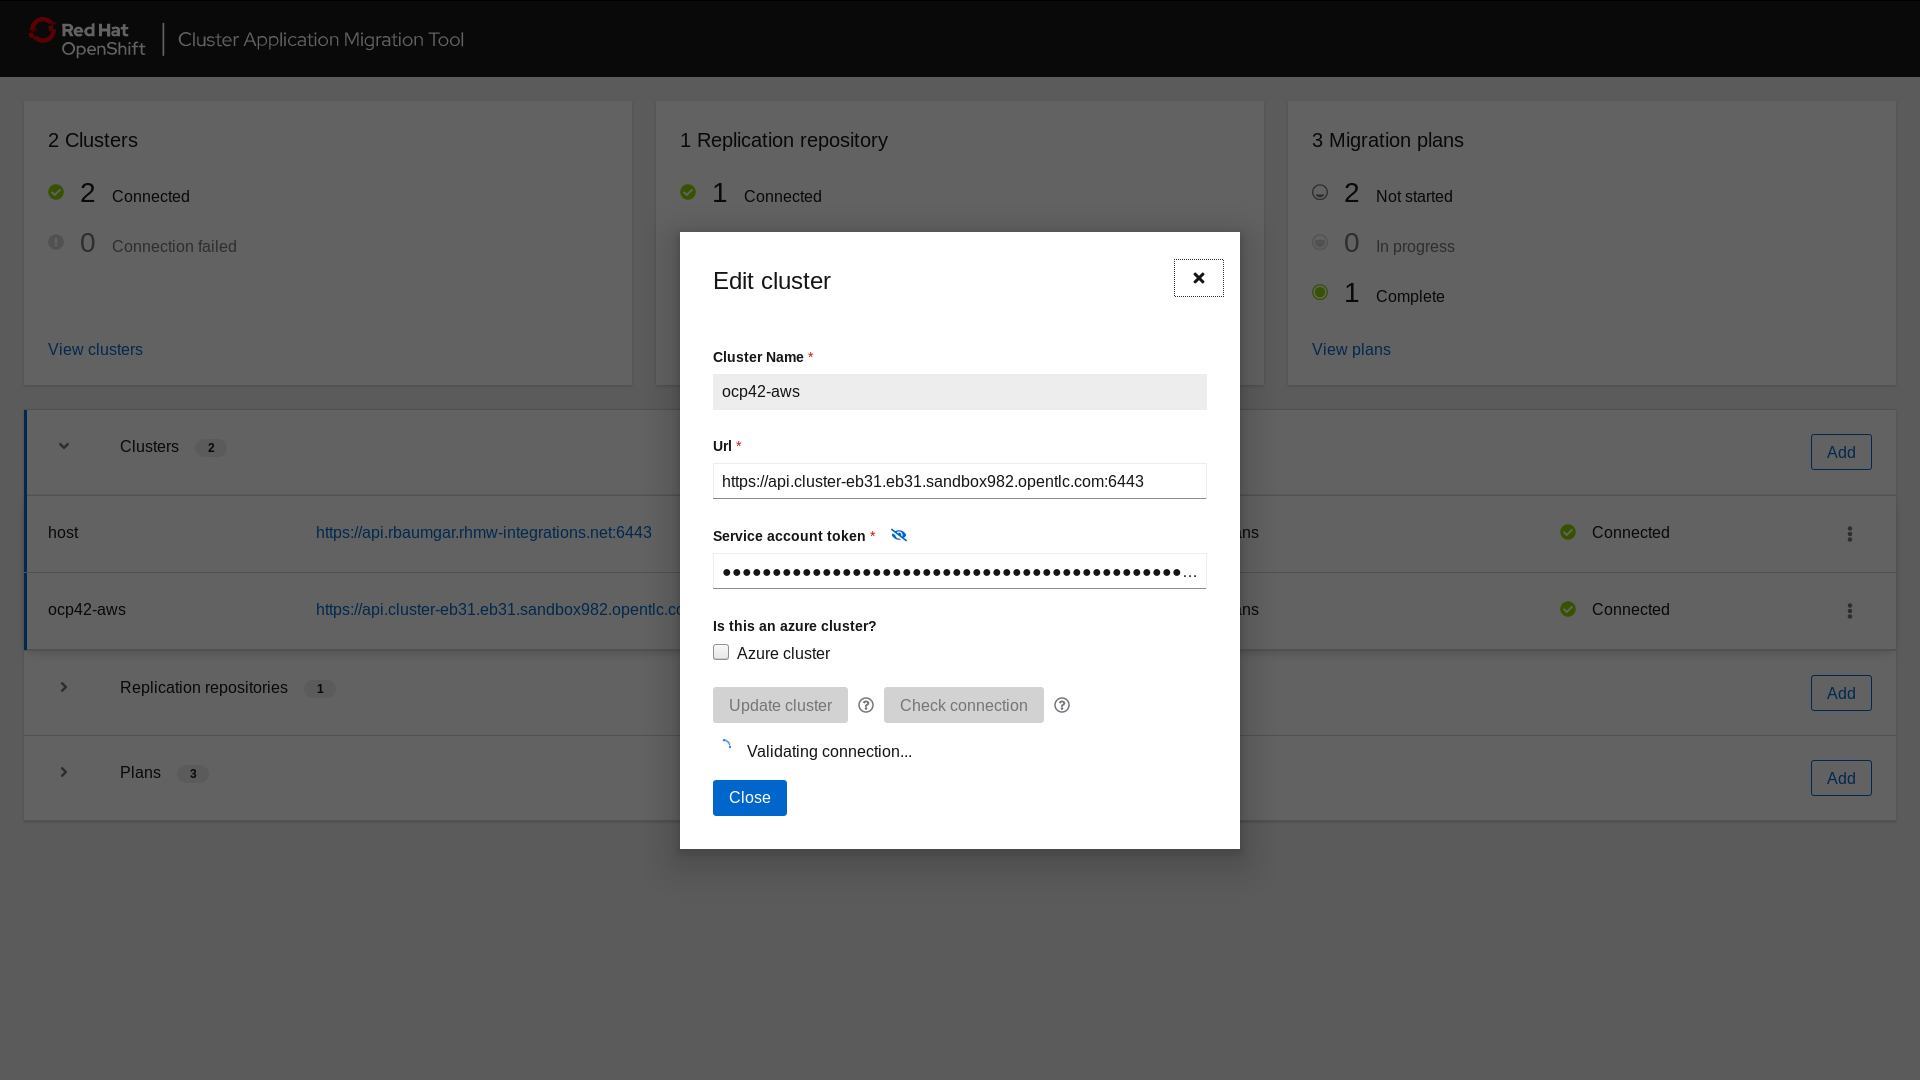Collapse the Clusters section
This screenshot has height=1080, width=1920.
[x=63, y=446]
